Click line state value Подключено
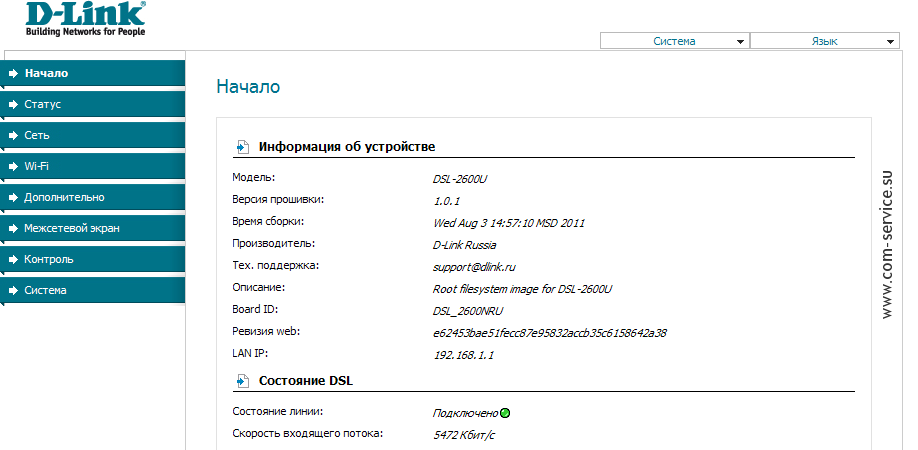Image resolution: width=918 pixels, height=450 pixels. (x=465, y=414)
